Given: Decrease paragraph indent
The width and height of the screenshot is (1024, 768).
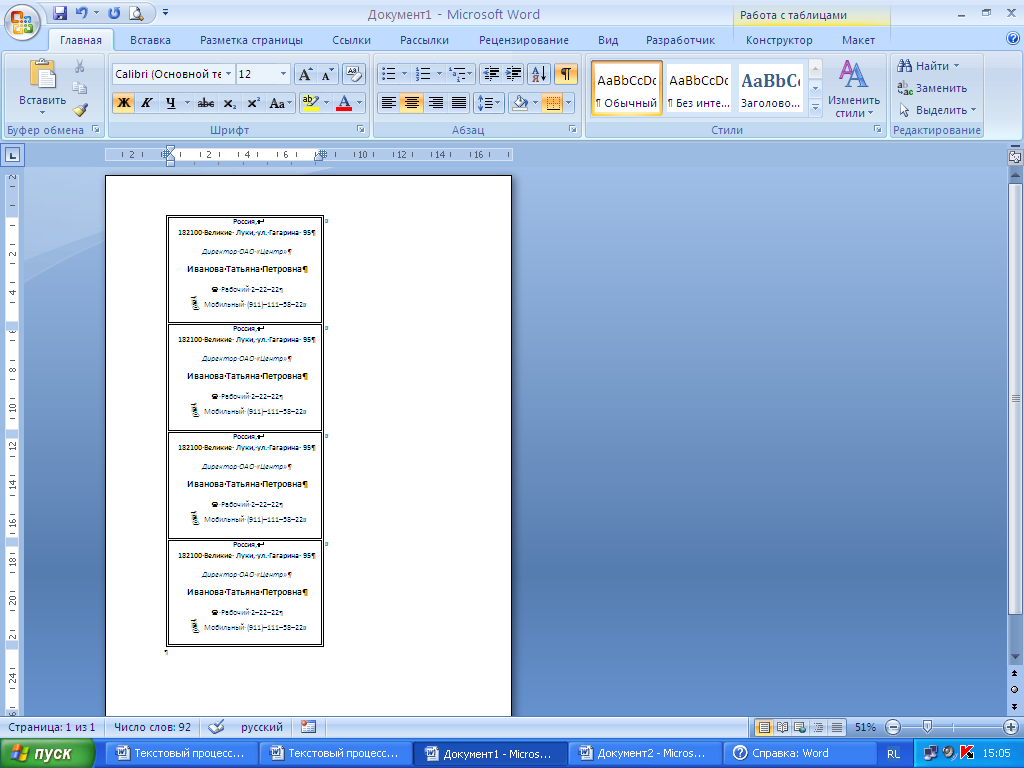Looking at the screenshot, I should (x=491, y=74).
